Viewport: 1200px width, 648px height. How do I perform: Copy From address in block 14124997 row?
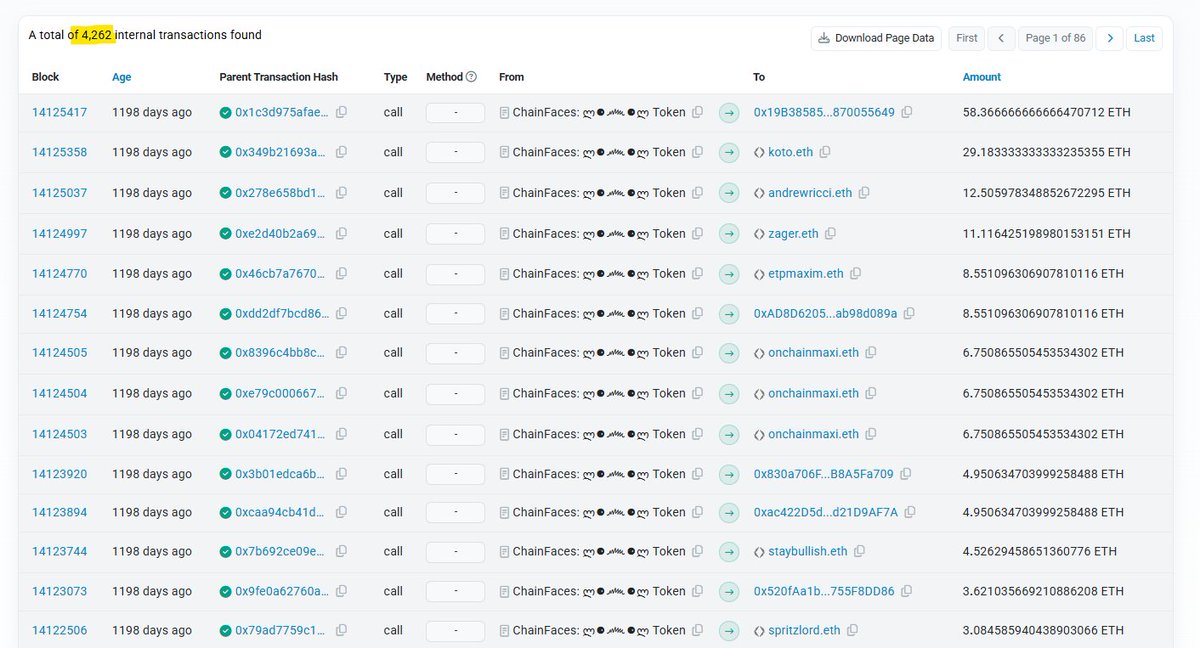(x=698, y=234)
